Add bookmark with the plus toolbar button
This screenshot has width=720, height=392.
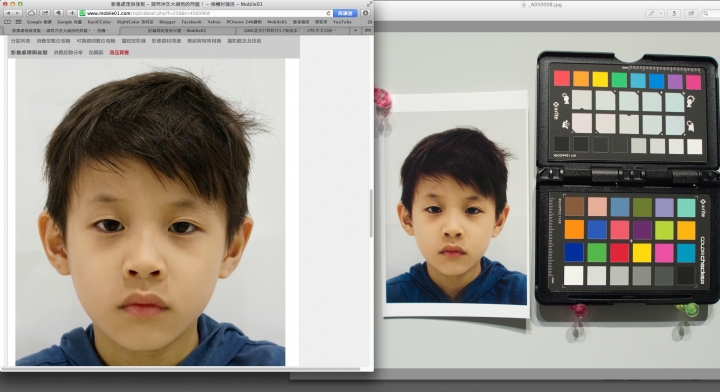[x=72, y=13]
